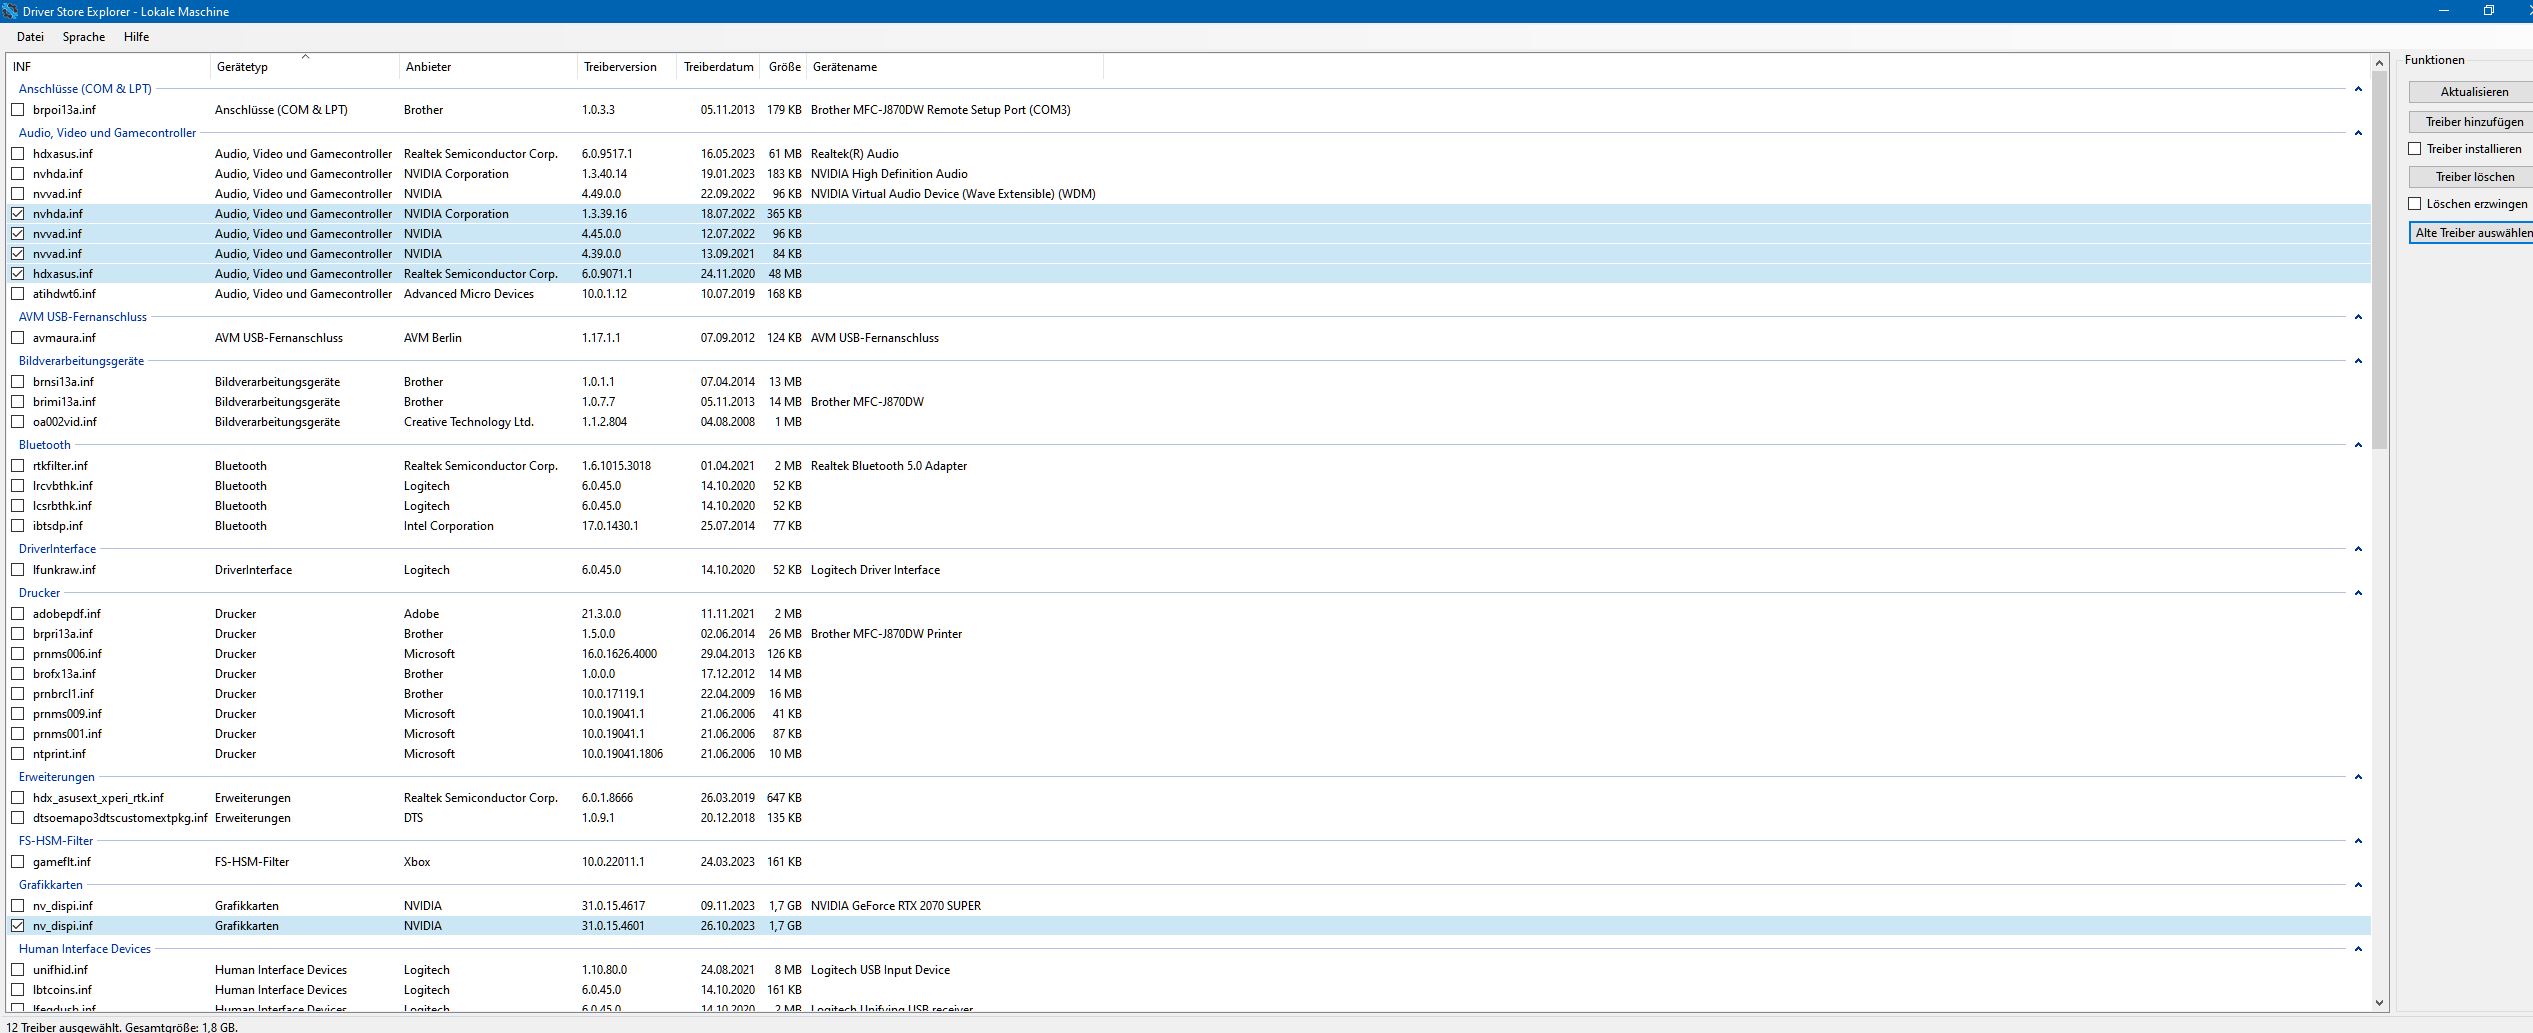2533x1033 pixels.
Task: Enable the Treiber installieren checkbox
Action: [2415, 149]
